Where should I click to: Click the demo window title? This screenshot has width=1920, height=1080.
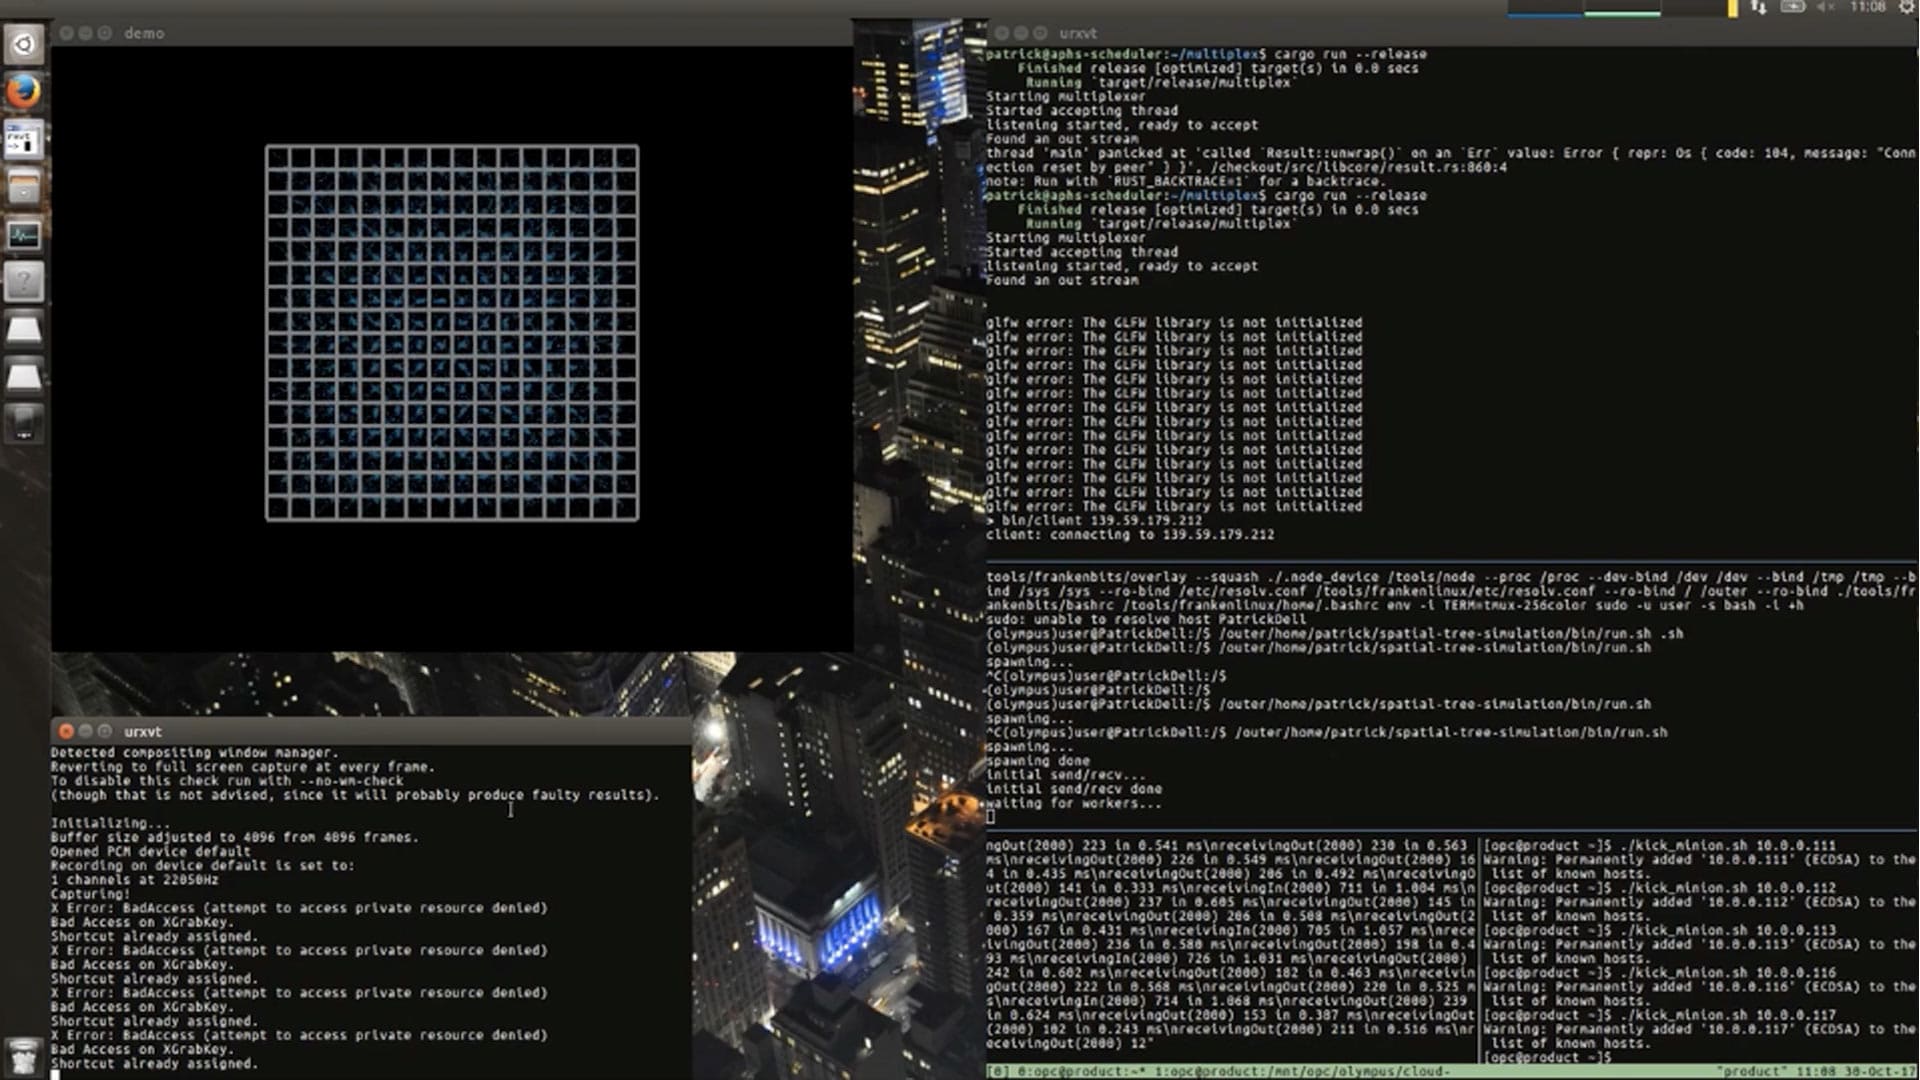(x=144, y=33)
